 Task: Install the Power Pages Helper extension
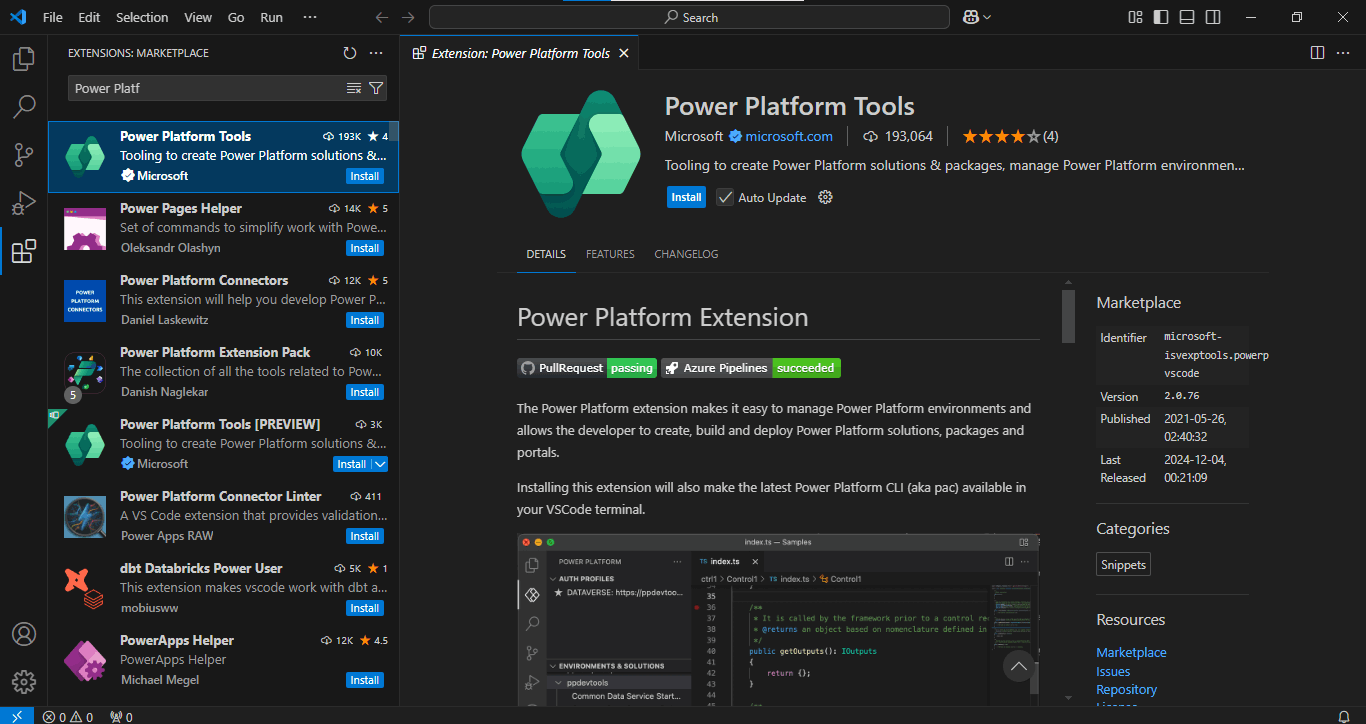pyautogui.click(x=364, y=248)
